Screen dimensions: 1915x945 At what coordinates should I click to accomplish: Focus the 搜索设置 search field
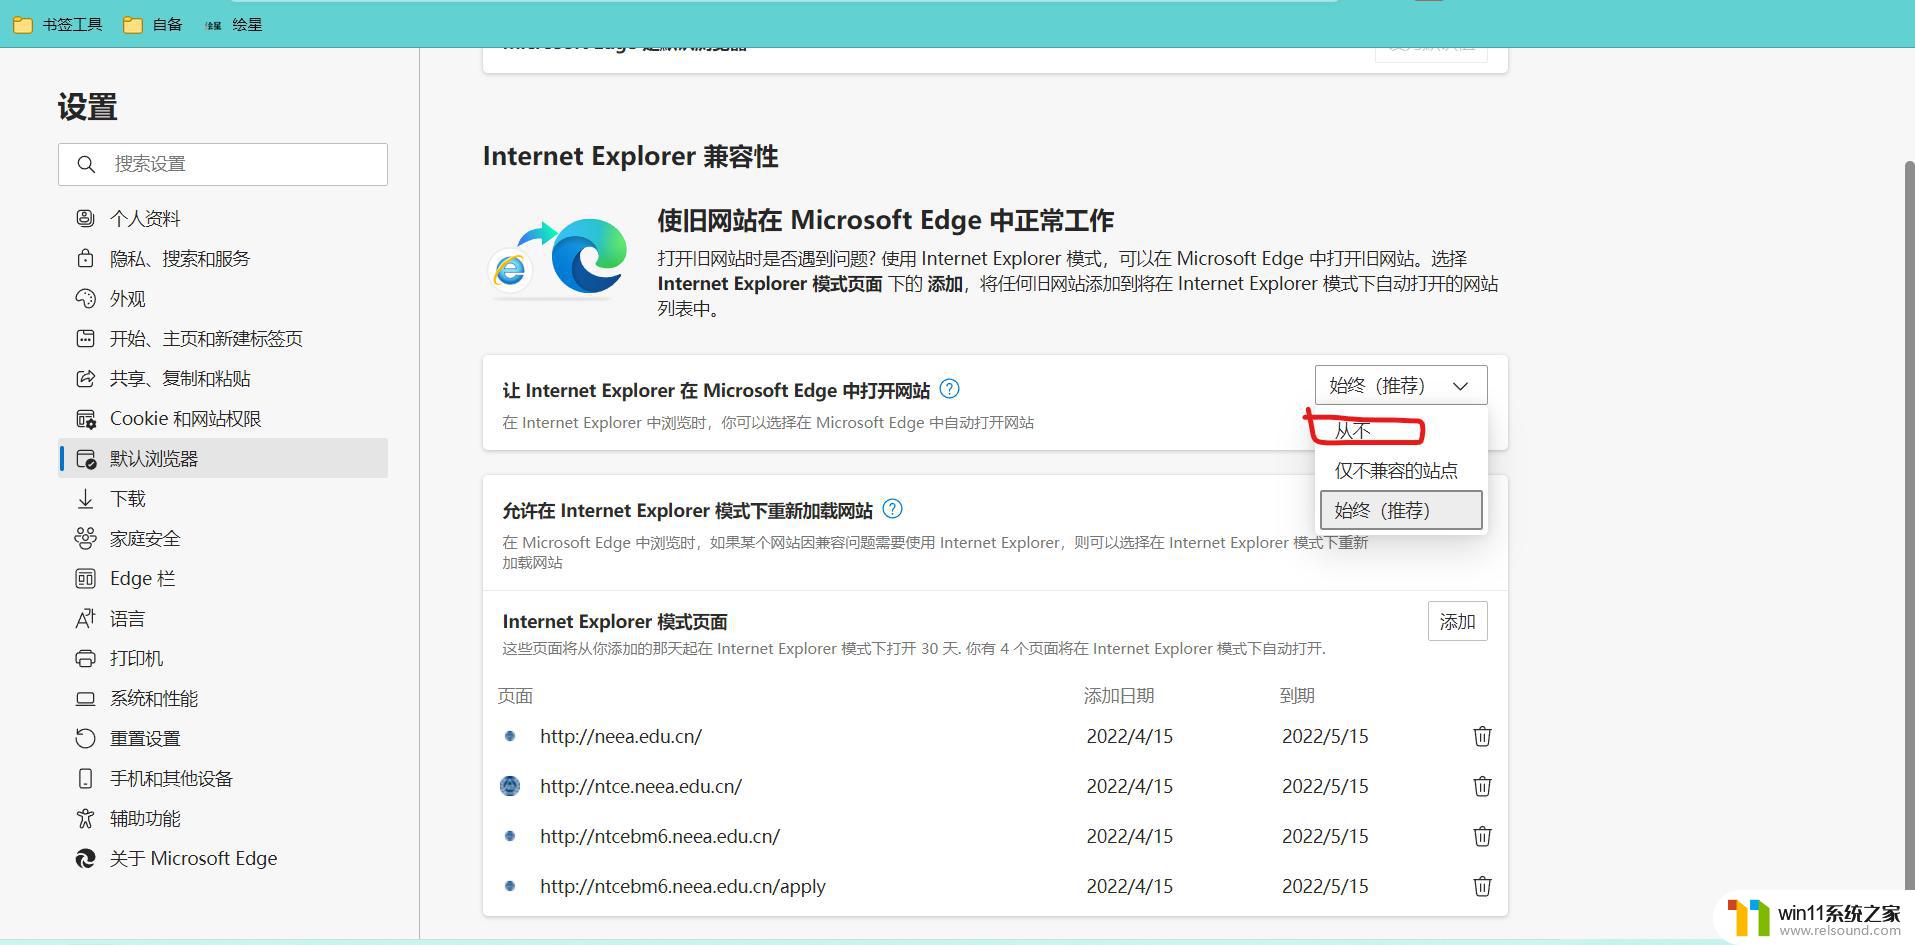(223, 164)
